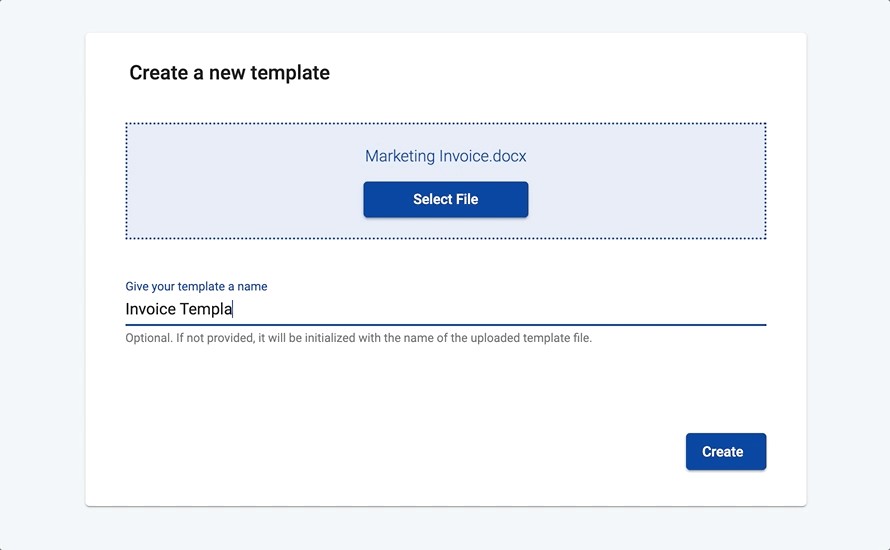Click empty space left of Select File in dropzone
890x550 pixels.
pyautogui.click(x=244, y=199)
